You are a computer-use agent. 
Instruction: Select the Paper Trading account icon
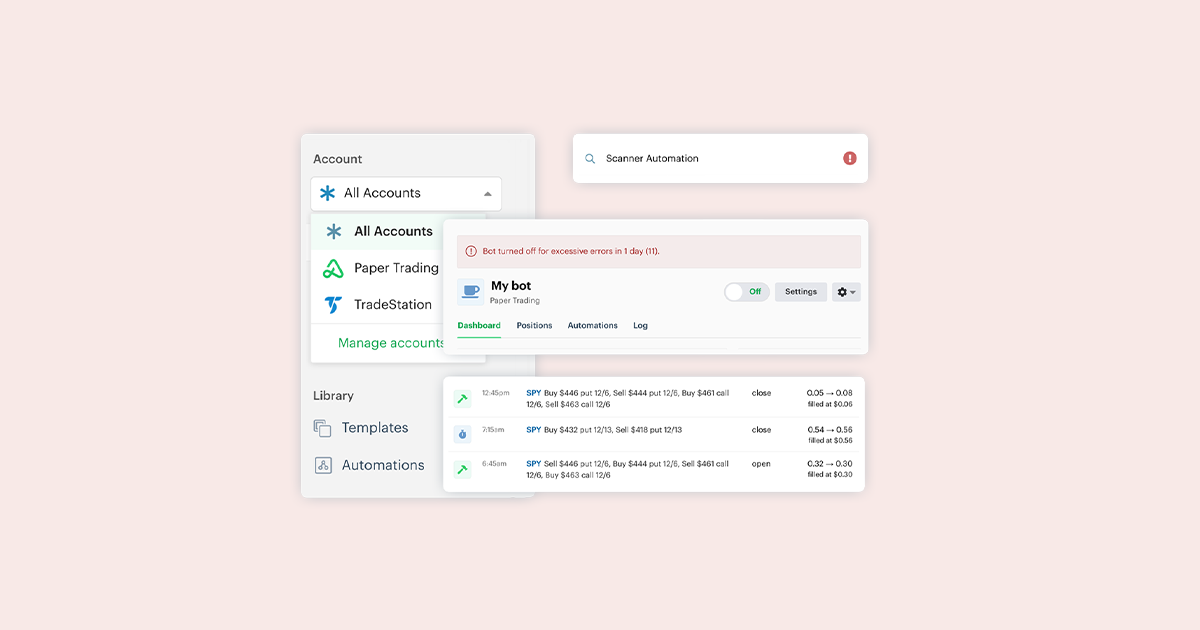(334, 267)
